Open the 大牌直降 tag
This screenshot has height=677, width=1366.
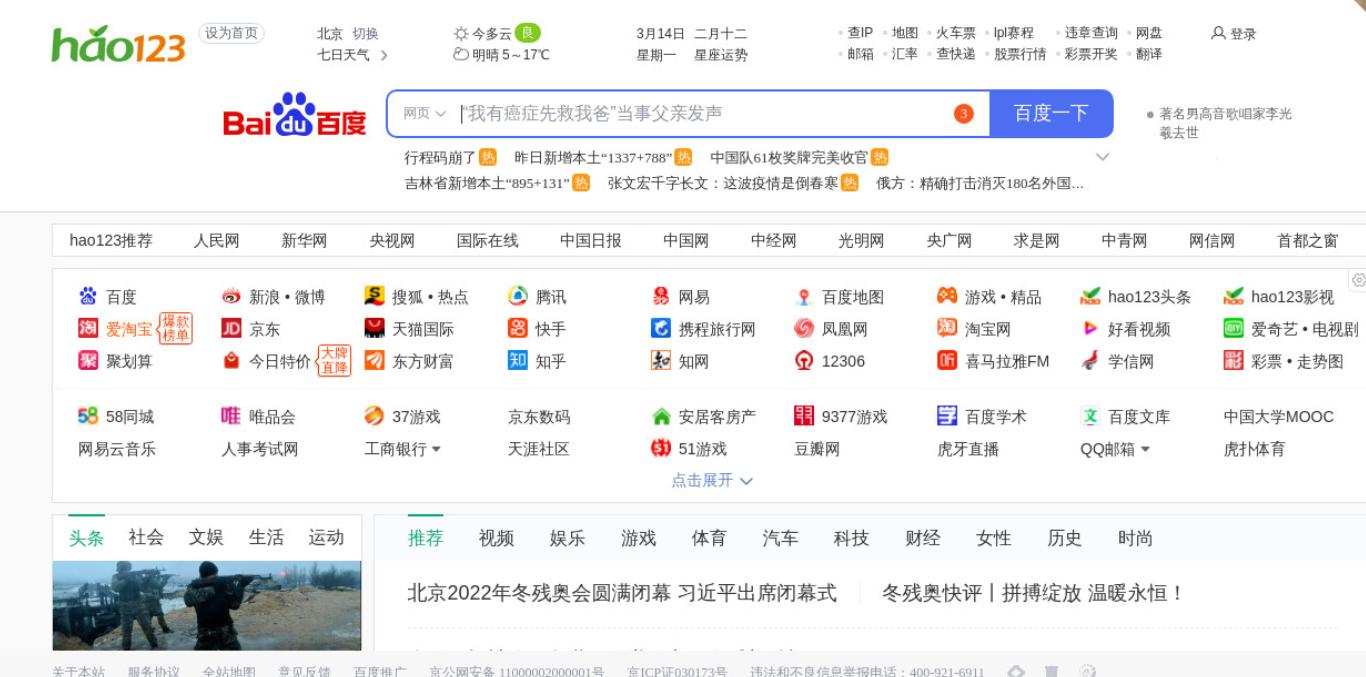click(x=334, y=361)
